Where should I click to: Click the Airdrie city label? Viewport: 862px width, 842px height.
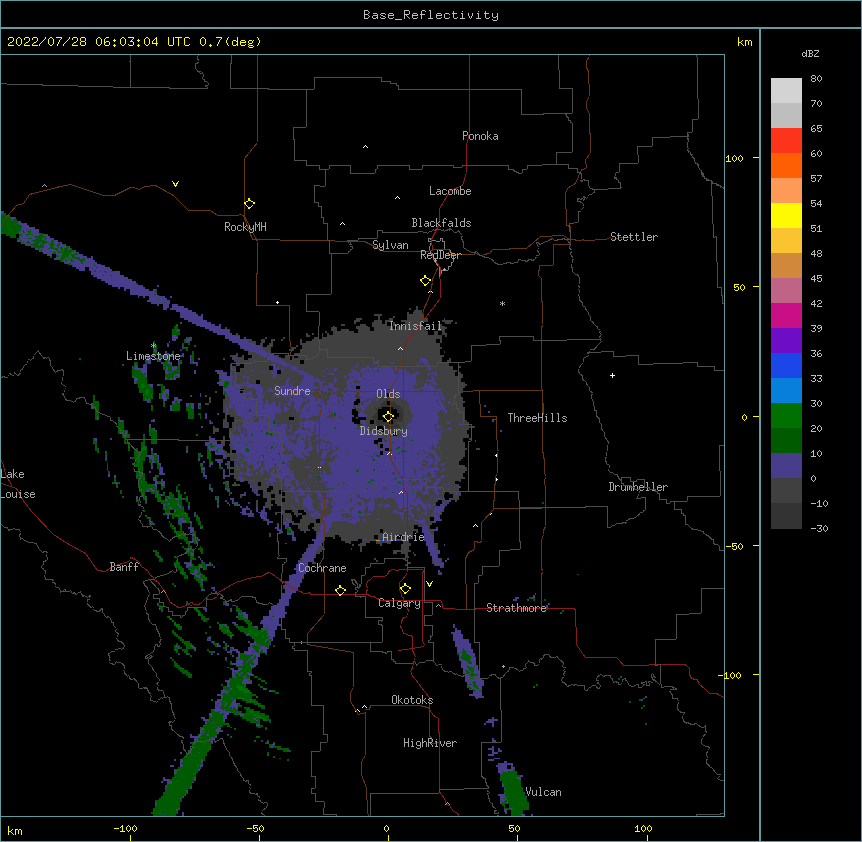click(x=404, y=537)
